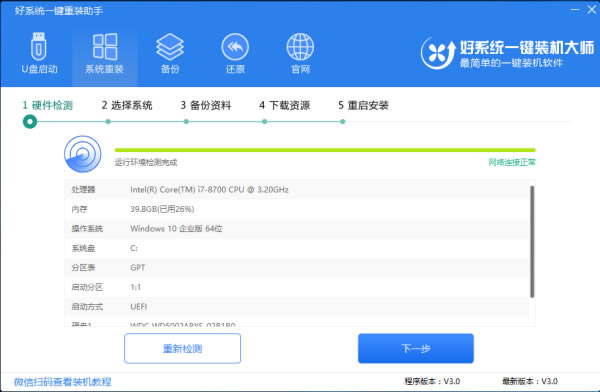Open the 官网 globe icon
The height and width of the screenshot is (392, 600).
pos(300,47)
